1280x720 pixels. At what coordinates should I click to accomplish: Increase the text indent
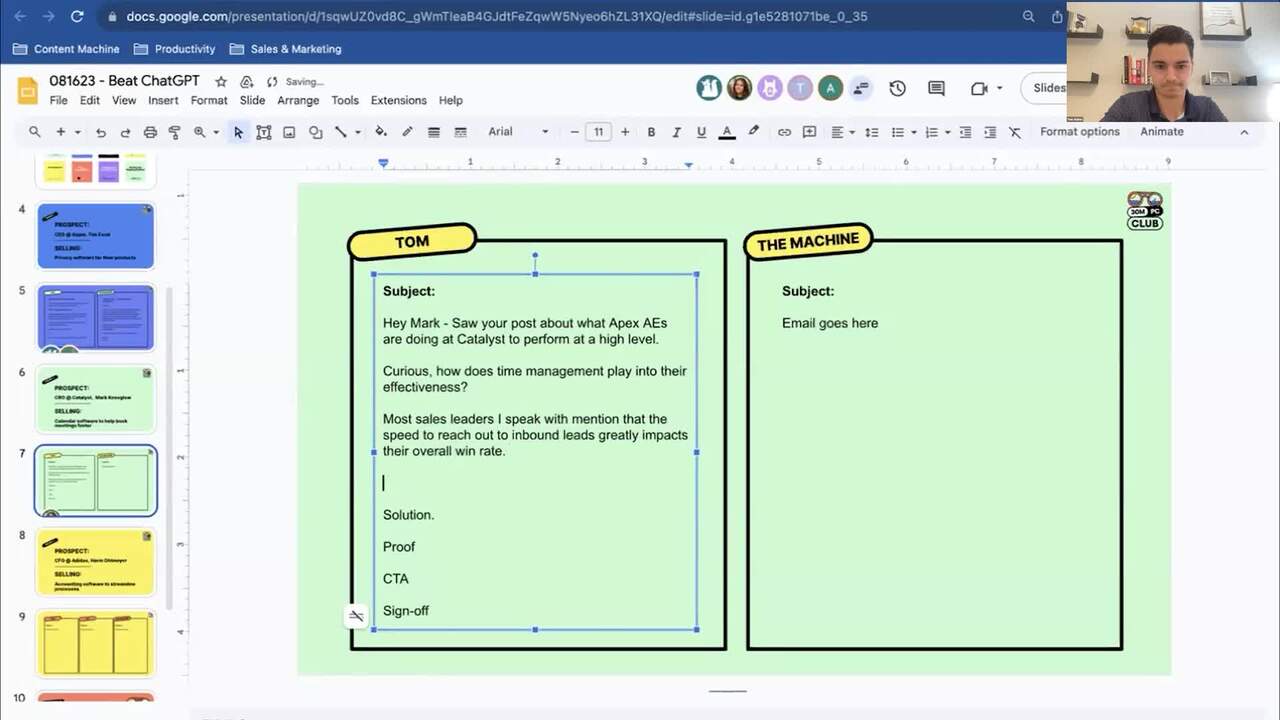click(990, 132)
